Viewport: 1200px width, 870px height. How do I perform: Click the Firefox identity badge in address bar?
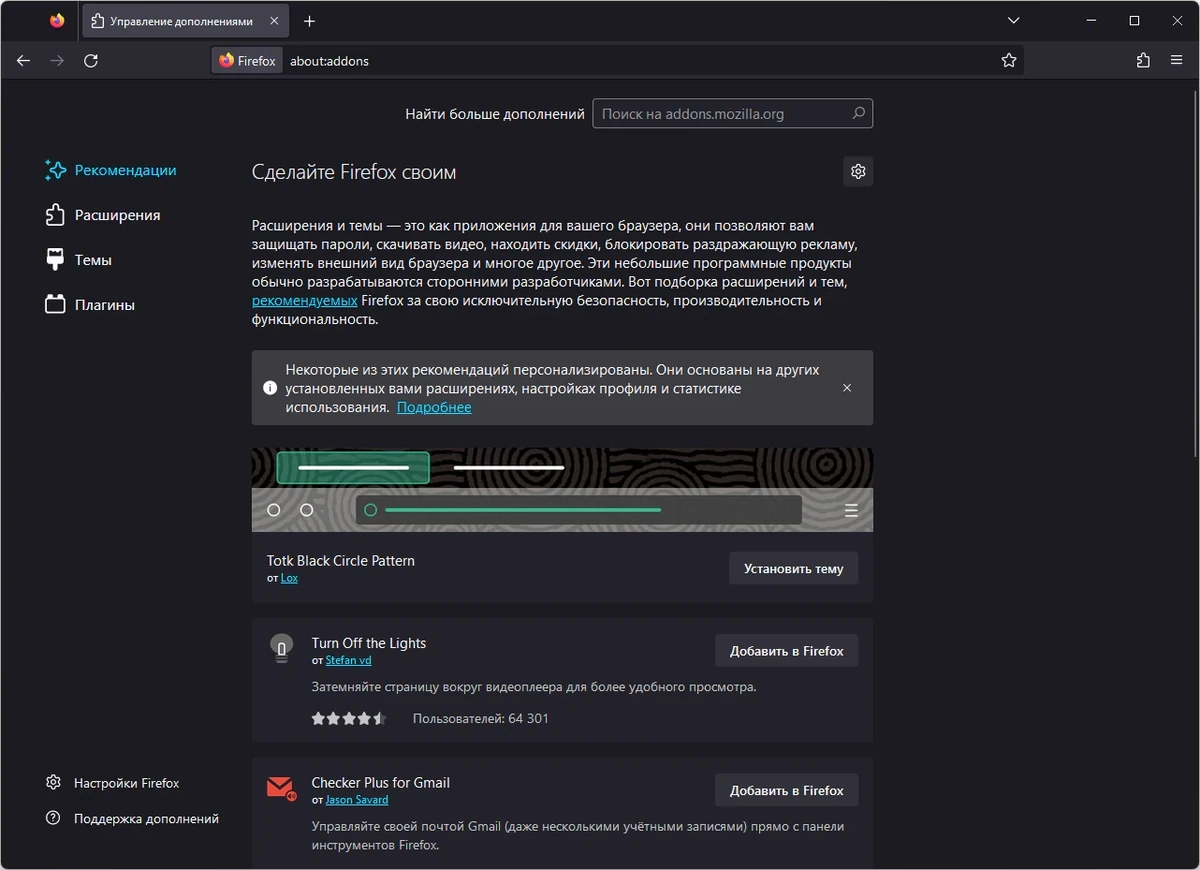click(x=247, y=61)
